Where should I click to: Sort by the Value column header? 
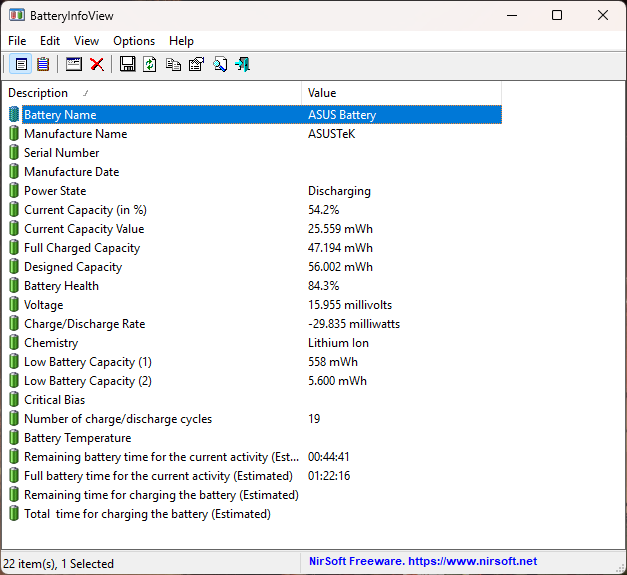click(401, 93)
